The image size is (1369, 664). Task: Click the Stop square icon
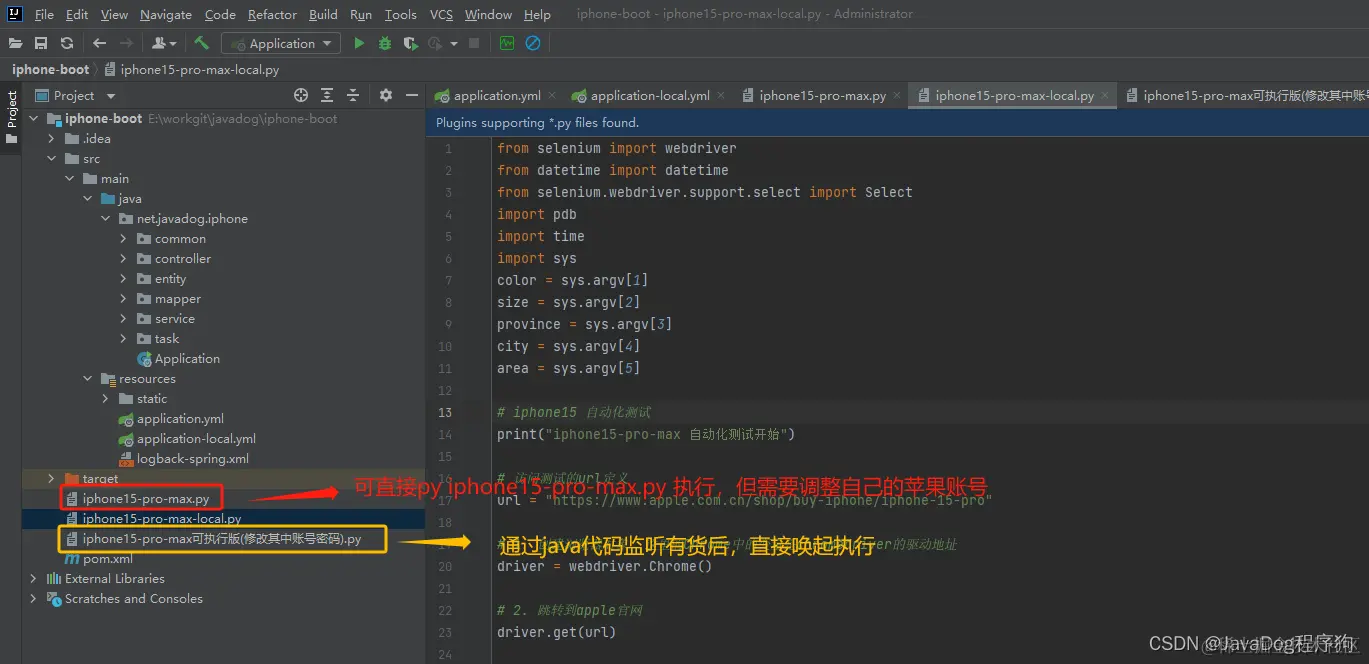474,43
